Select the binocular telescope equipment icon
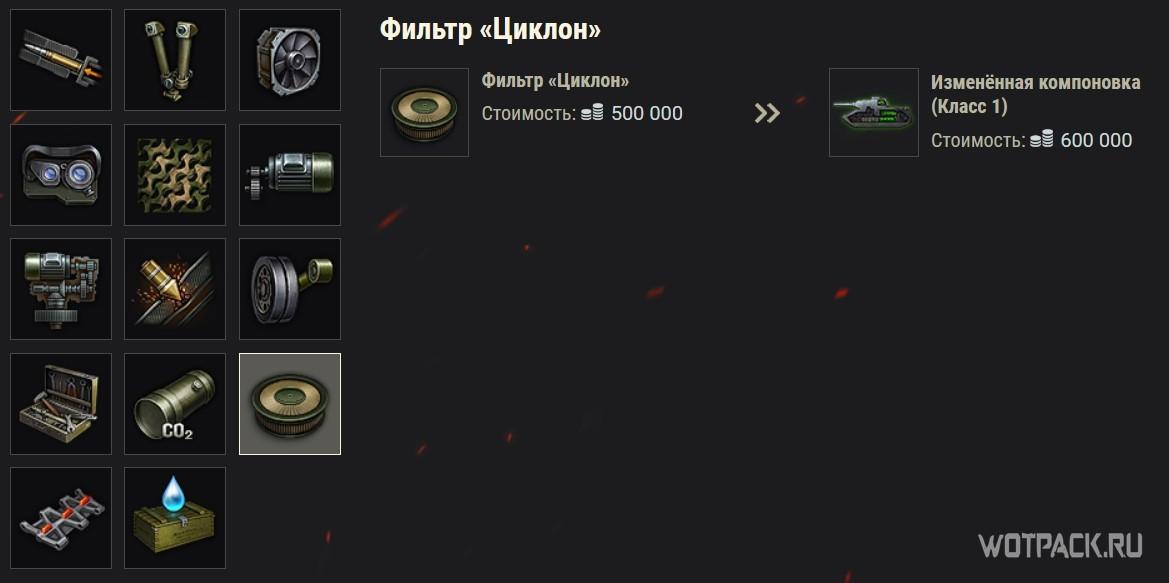The width and height of the screenshot is (1169, 583). [174, 60]
